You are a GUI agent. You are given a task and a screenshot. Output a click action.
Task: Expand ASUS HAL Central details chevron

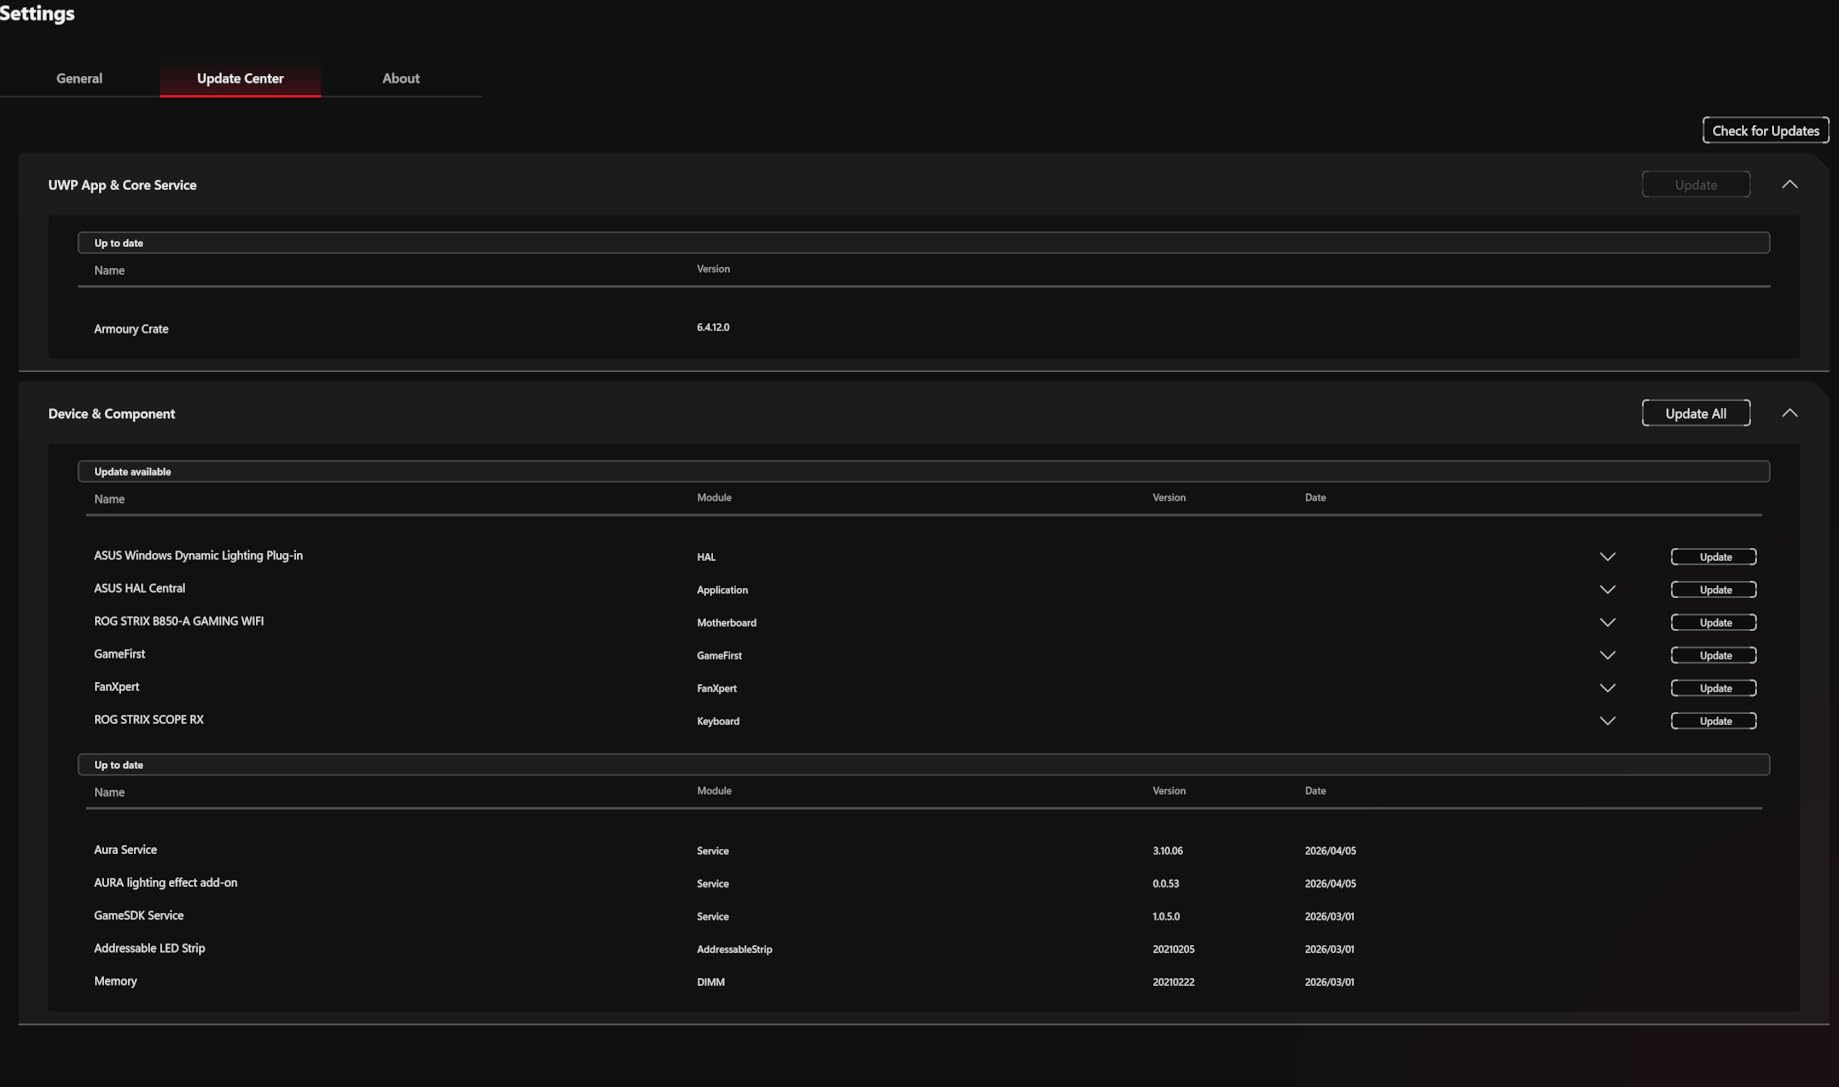[x=1607, y=589]
